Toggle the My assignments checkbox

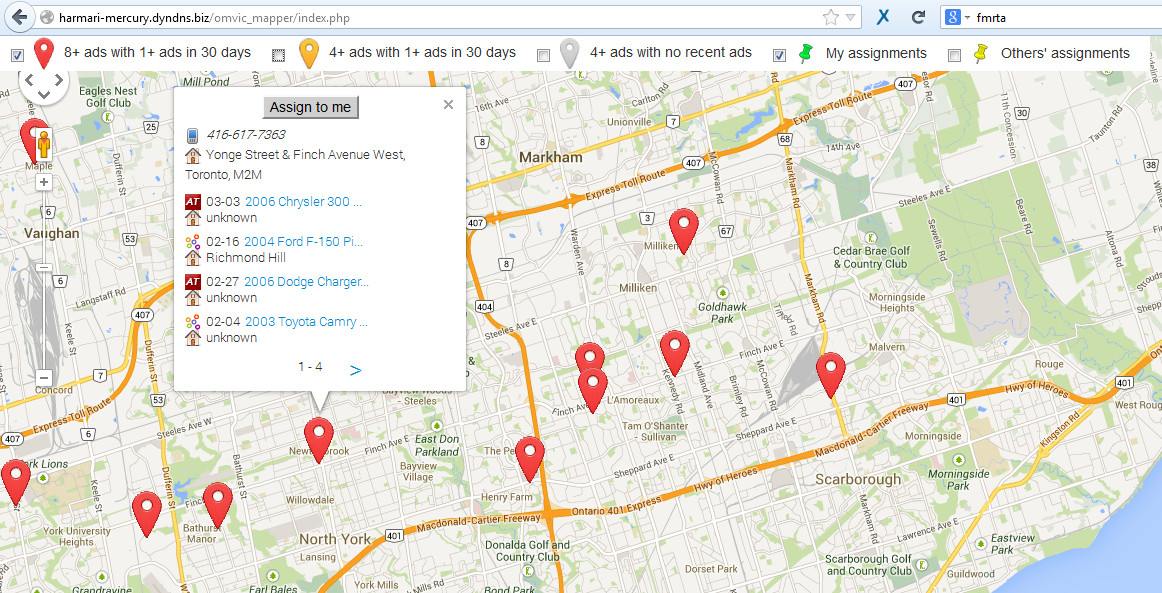pos(780,55)
